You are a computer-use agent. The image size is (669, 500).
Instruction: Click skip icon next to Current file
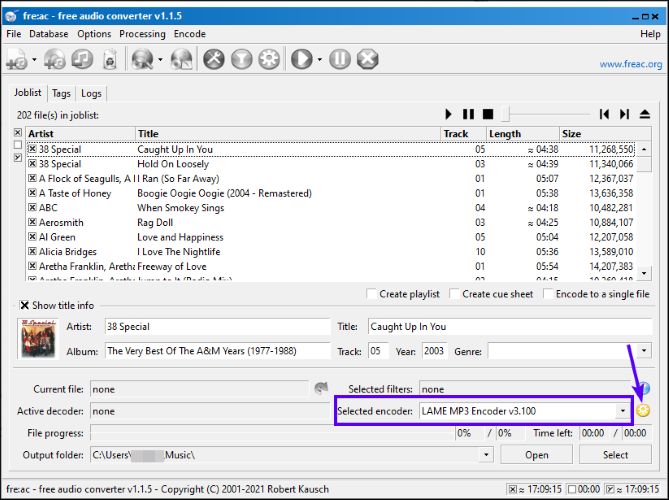[x=321, y=388]
